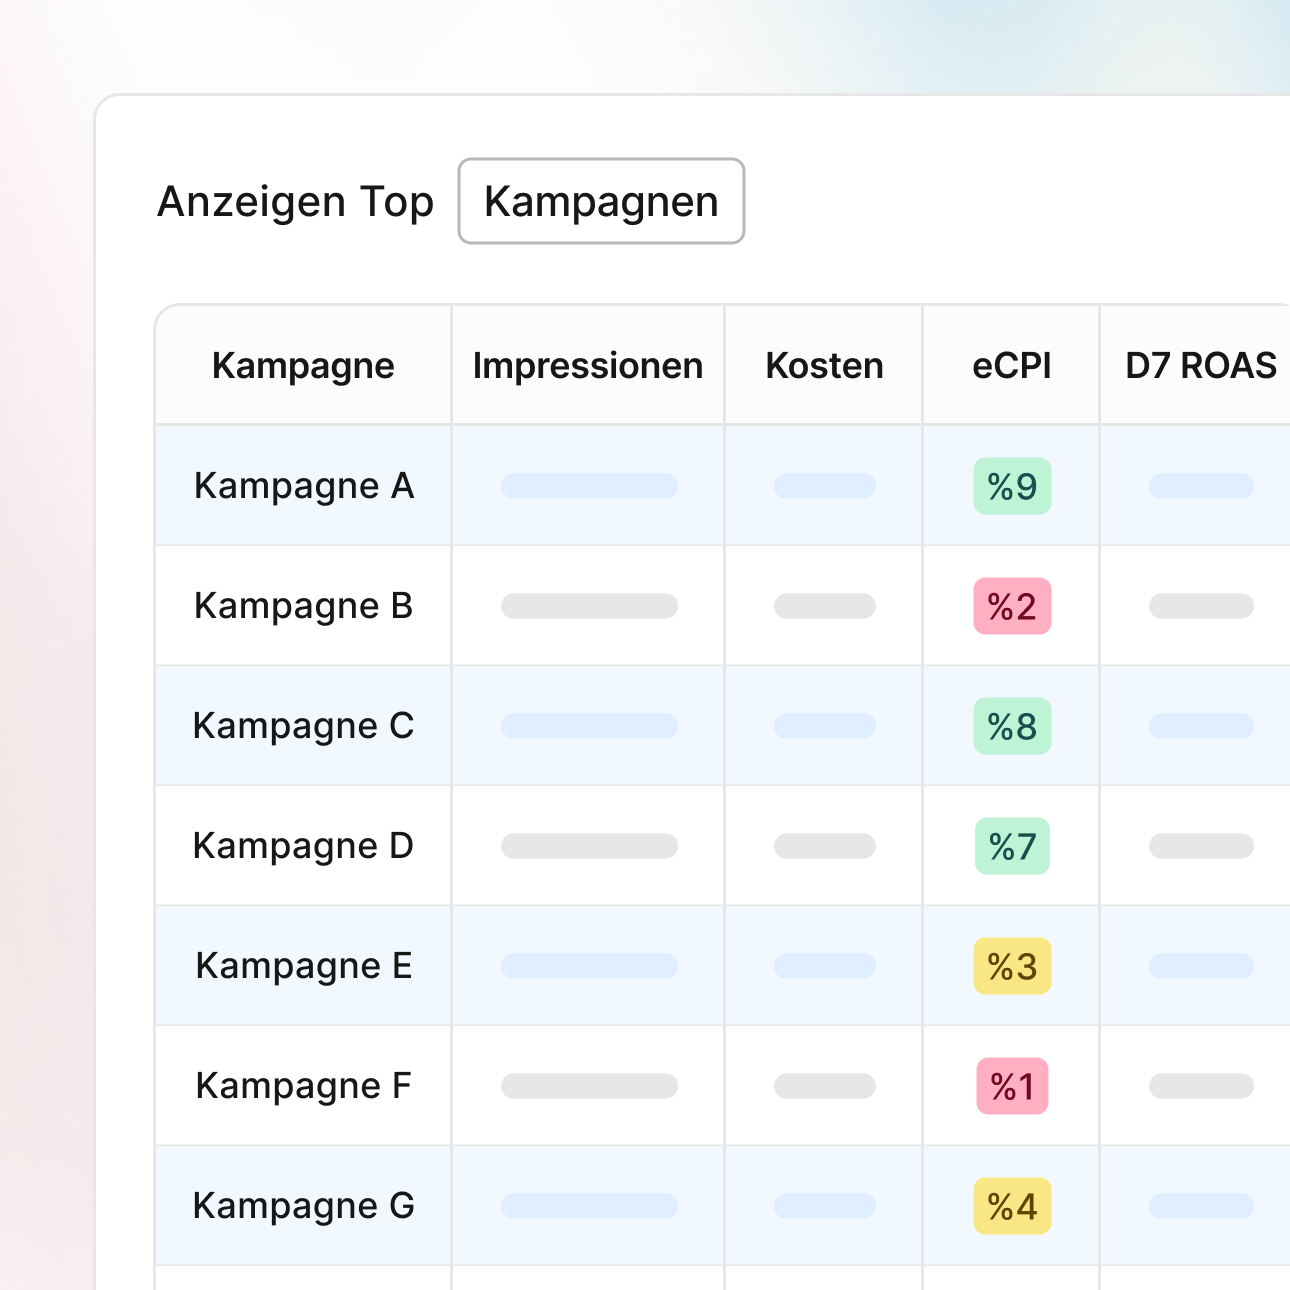1290x1290 pixels.
Task: Click the green %7 eCPI badge
Action: 1012,846
